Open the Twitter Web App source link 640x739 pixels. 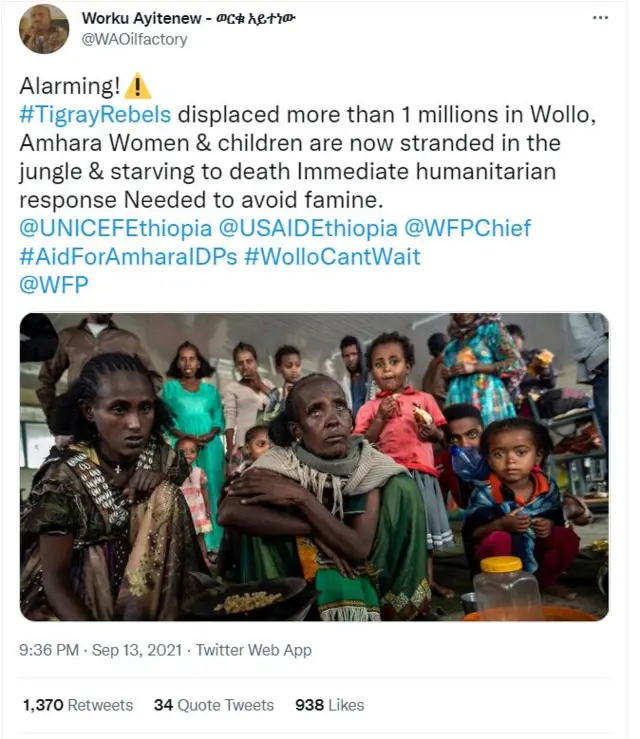point(254,650)
